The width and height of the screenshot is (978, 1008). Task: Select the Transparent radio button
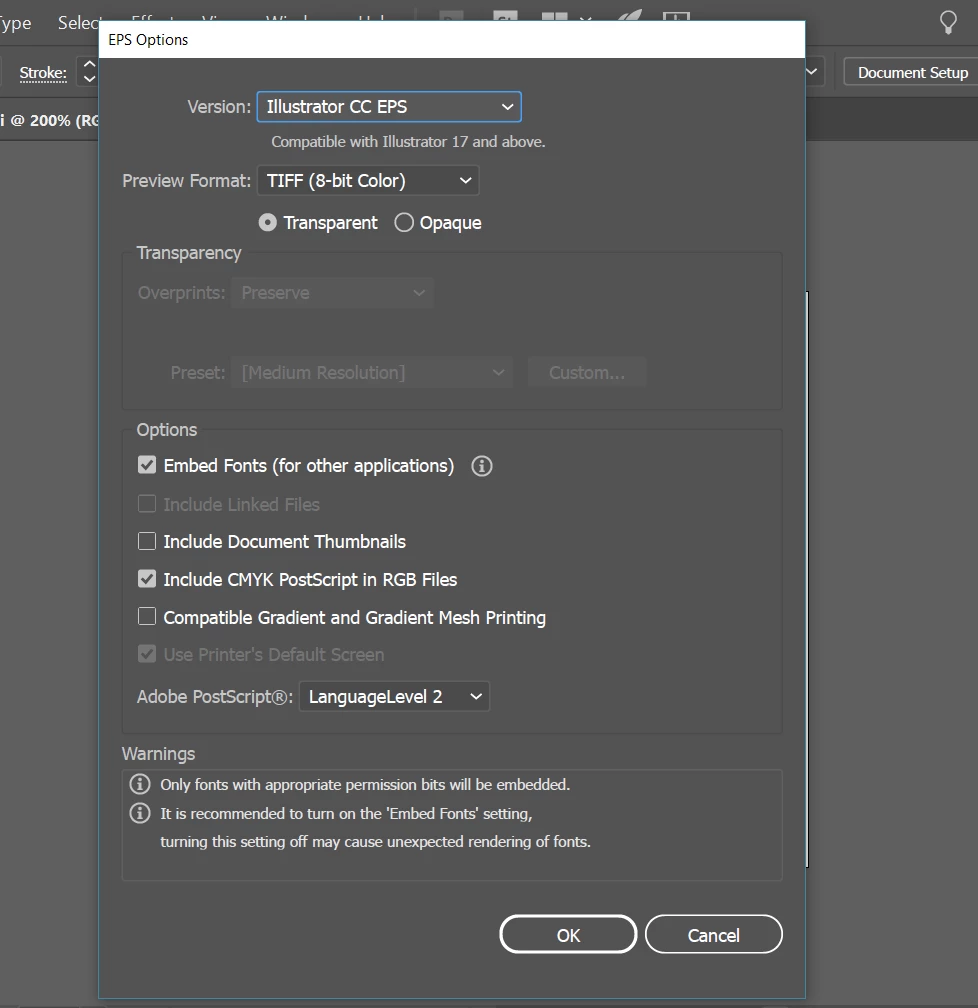267,222
